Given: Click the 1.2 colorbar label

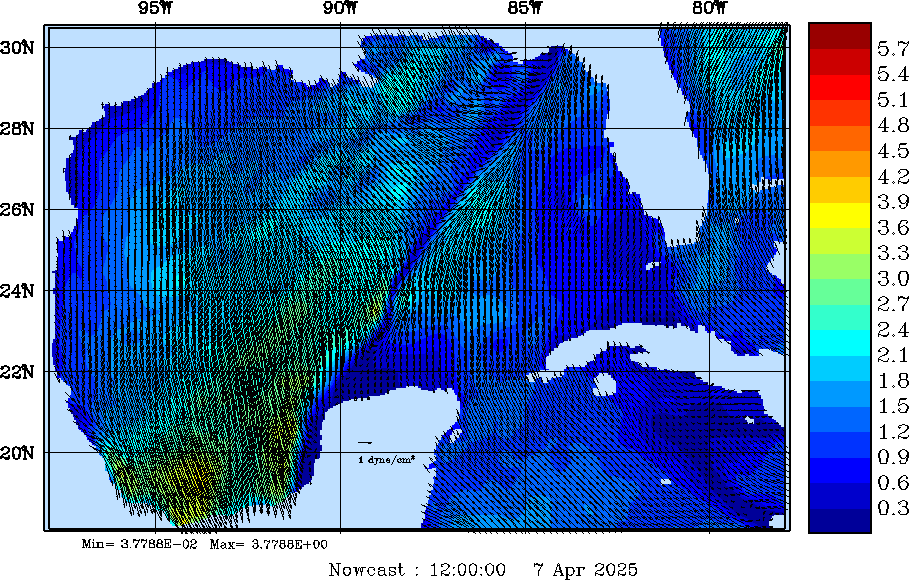Looking at the screenshot, I should 893,432.
